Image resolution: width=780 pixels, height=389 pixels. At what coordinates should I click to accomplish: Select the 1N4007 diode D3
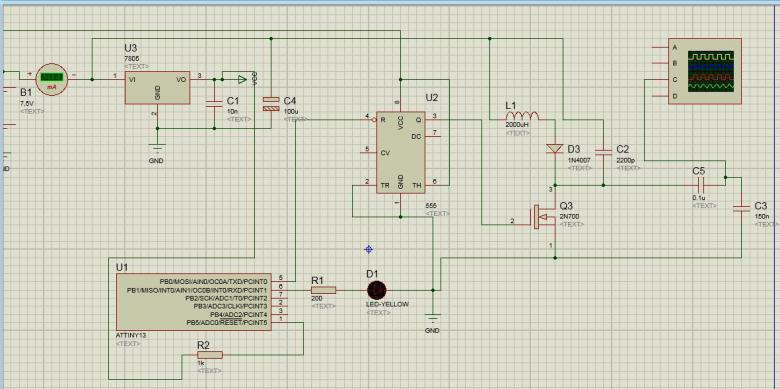click(x=554, y=149)
